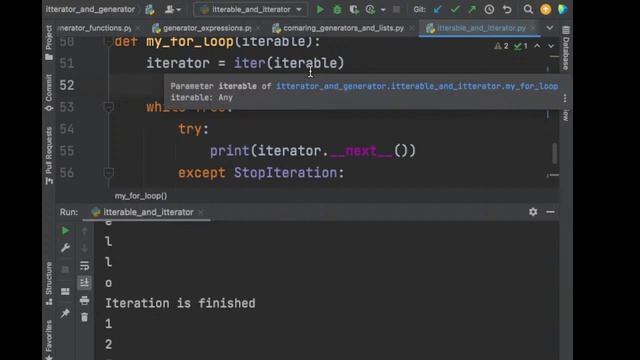This screenshot has width=640, height=360.
Task: Click the colorful JetBrains icon at far right
Action: click(x=563, y=9)
